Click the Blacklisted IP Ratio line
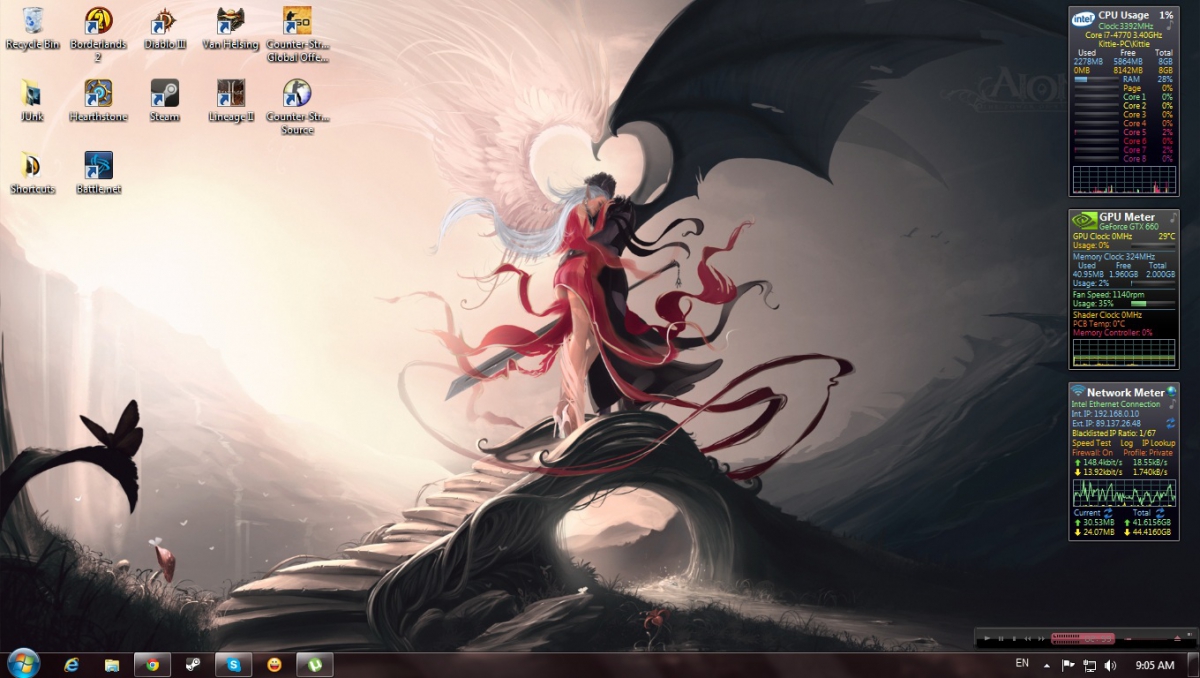 coord(1112,433)
